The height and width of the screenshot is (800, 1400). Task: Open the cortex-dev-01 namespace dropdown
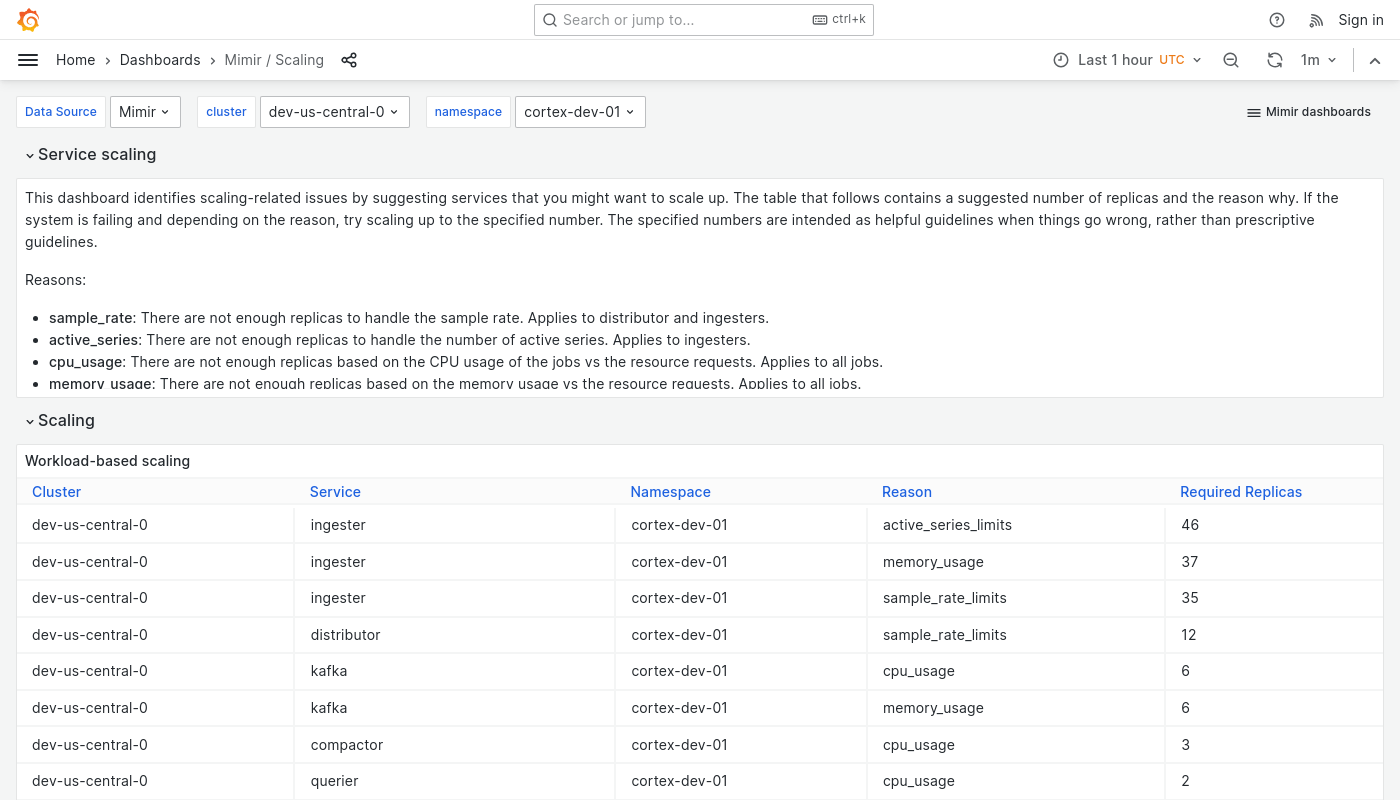pos(580,112)
